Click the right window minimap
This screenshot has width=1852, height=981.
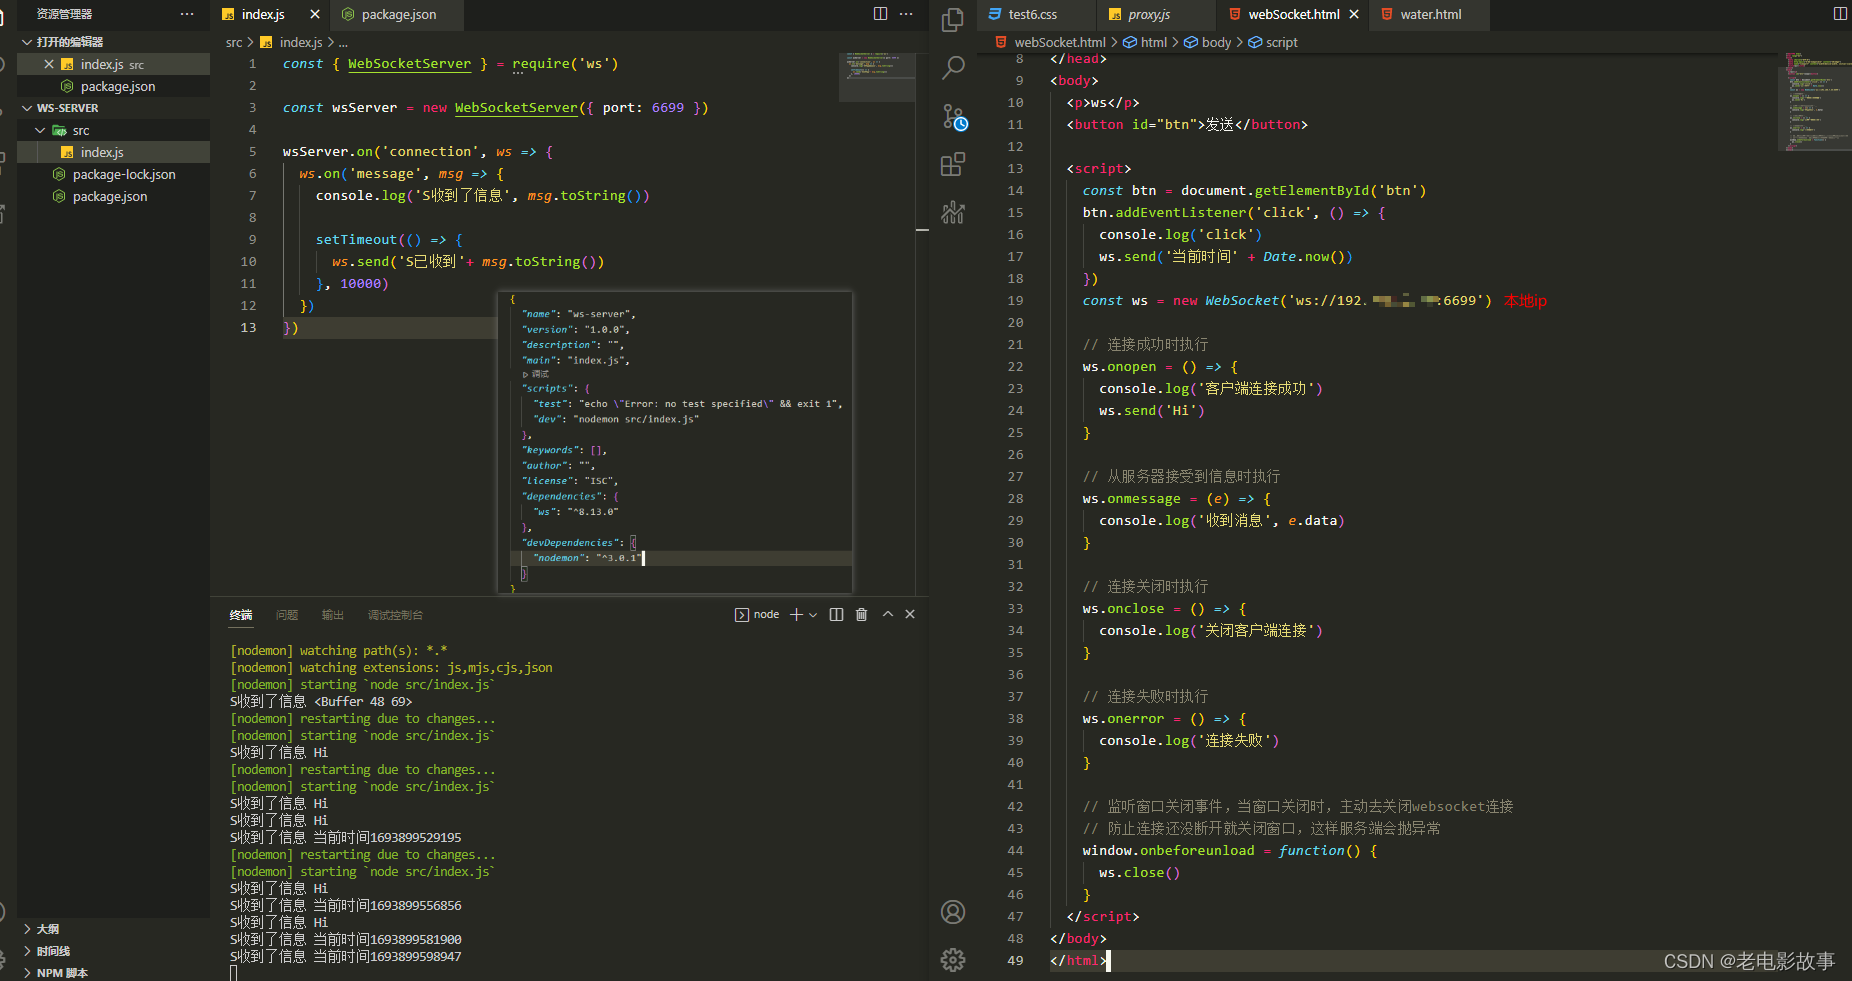tap(1815, 102)
